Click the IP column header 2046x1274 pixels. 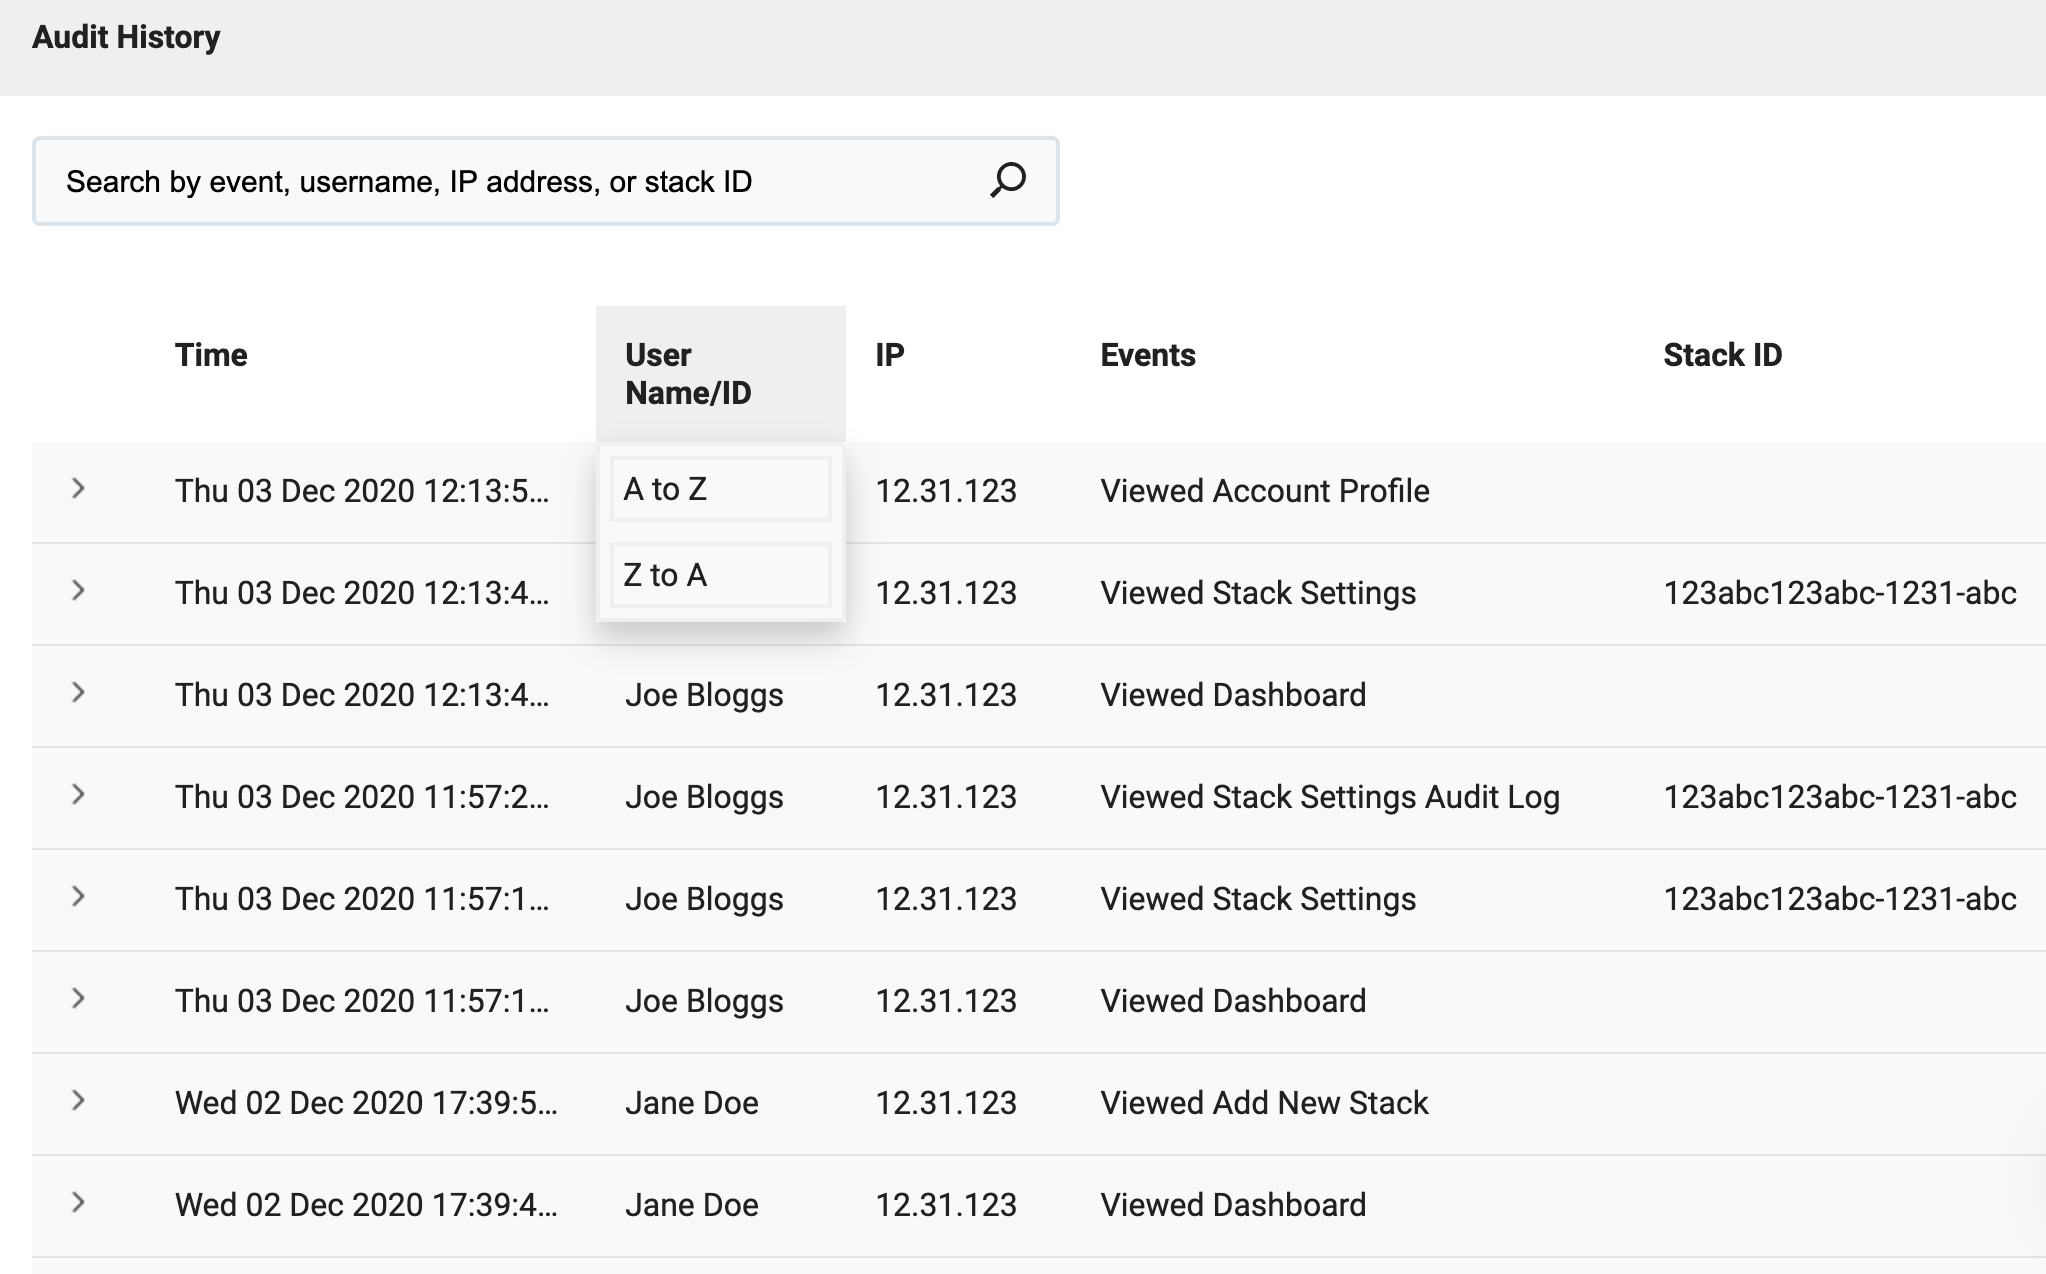(x=889, y=355)
